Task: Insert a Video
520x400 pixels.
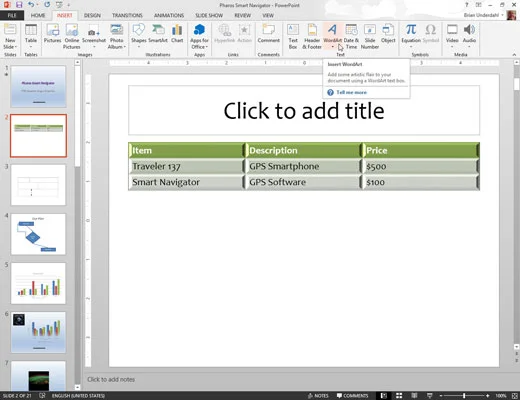Action: coord(452,32)
